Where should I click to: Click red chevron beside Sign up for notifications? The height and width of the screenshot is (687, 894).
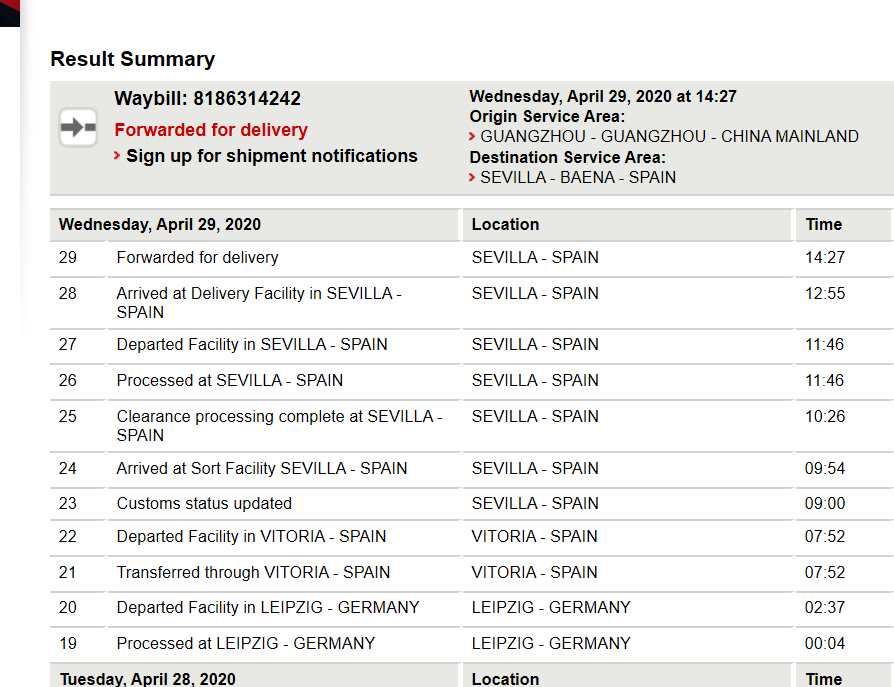(117, 155)
